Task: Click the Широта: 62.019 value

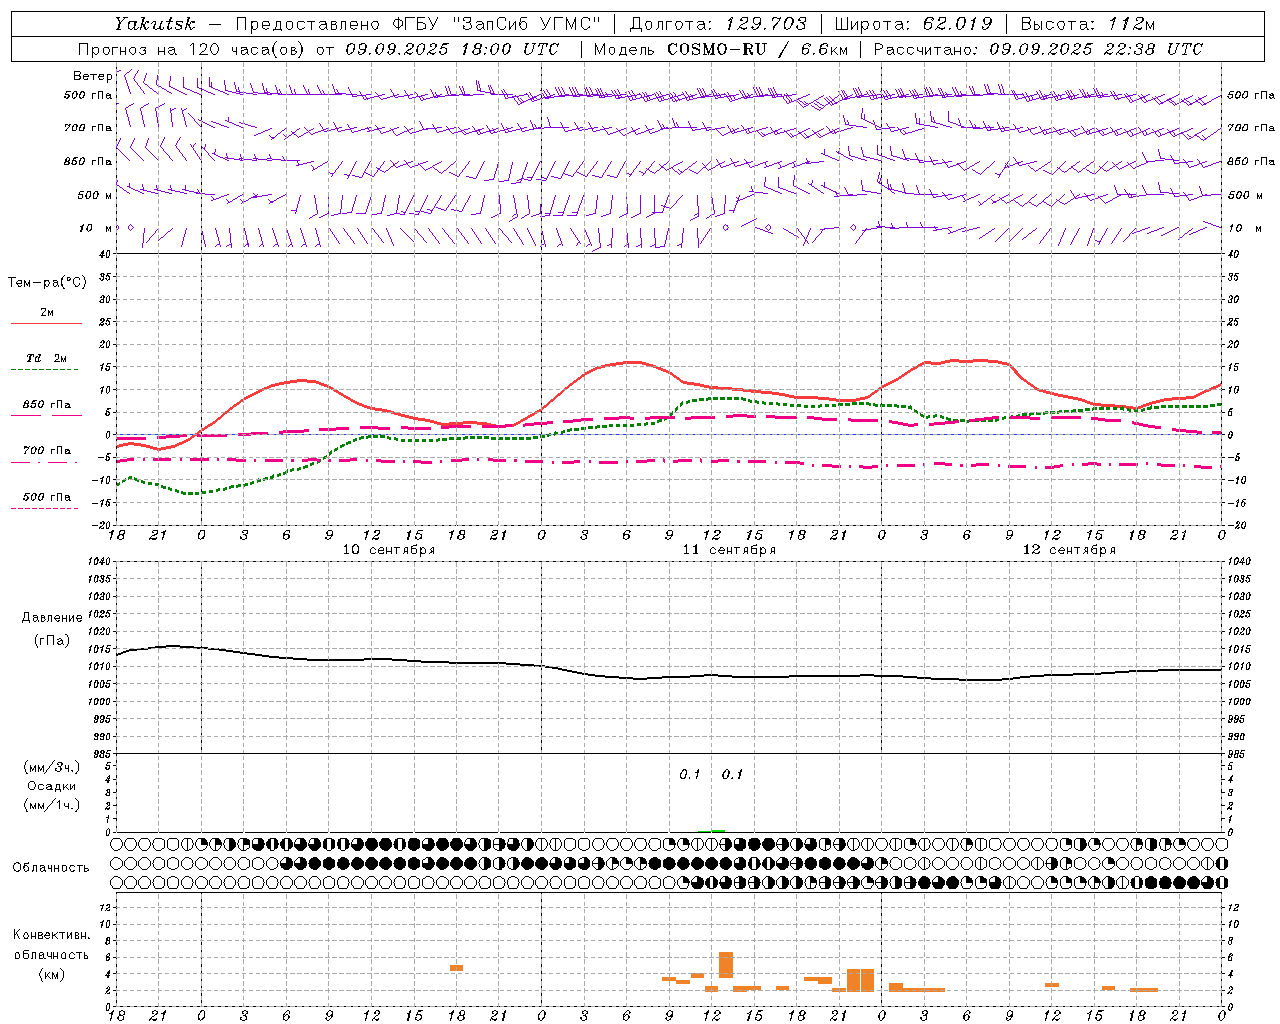Action: point(913,24)
